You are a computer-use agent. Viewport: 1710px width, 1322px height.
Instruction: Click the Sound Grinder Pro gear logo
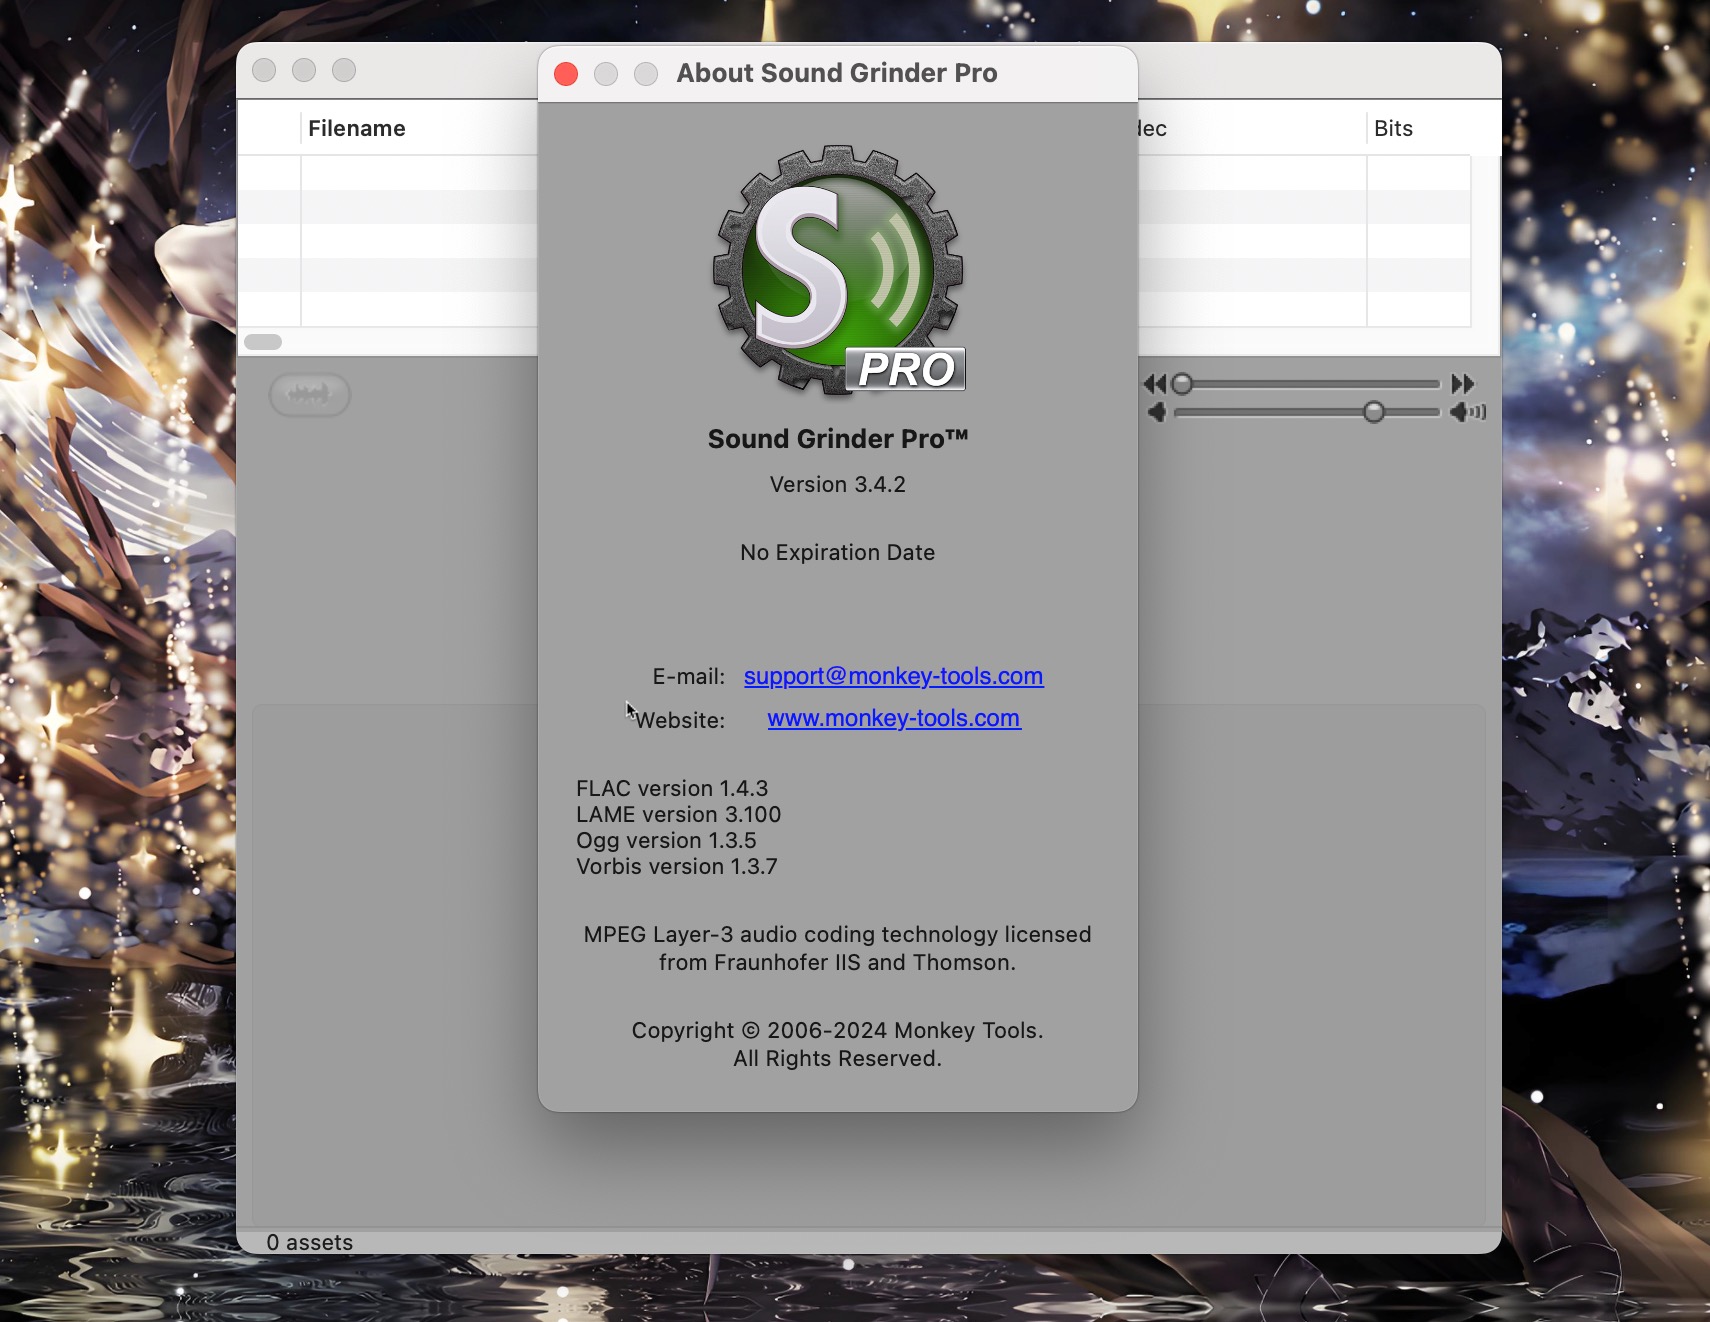tap(838, 270)
